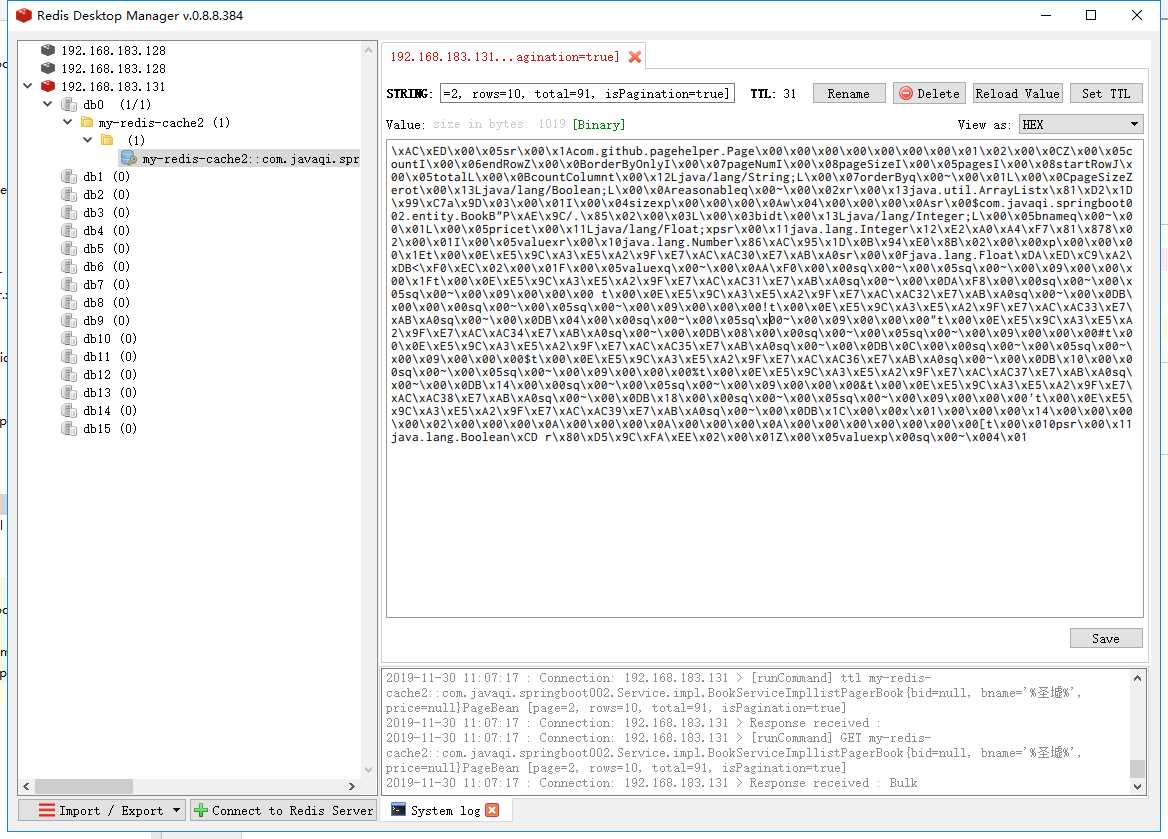1168x839 pixels.
Task: Click the TTL: 31 label
Action: (x=773, y=93)
